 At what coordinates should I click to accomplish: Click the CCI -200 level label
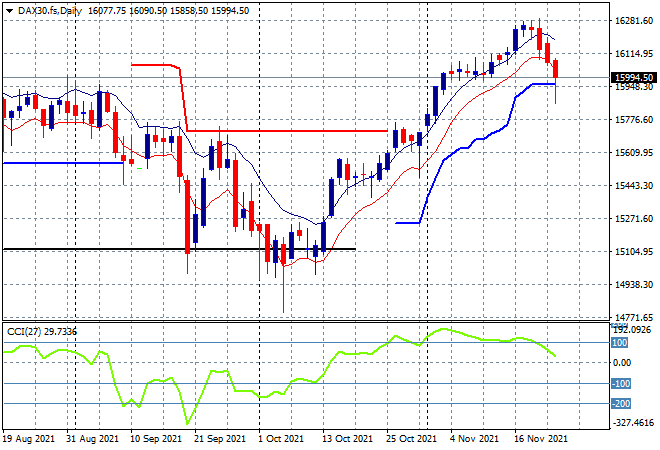(620, 404)
